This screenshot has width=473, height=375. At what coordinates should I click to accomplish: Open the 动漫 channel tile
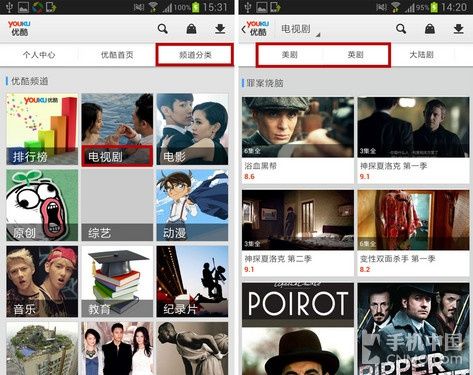192,205
